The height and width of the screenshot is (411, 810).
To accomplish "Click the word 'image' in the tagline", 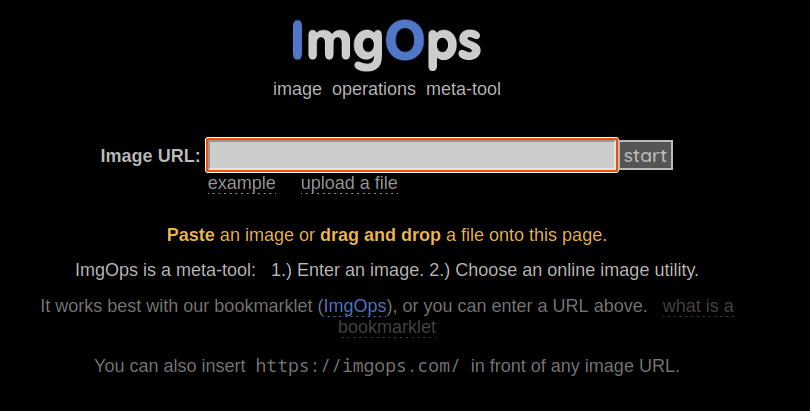I will [297, 89].
